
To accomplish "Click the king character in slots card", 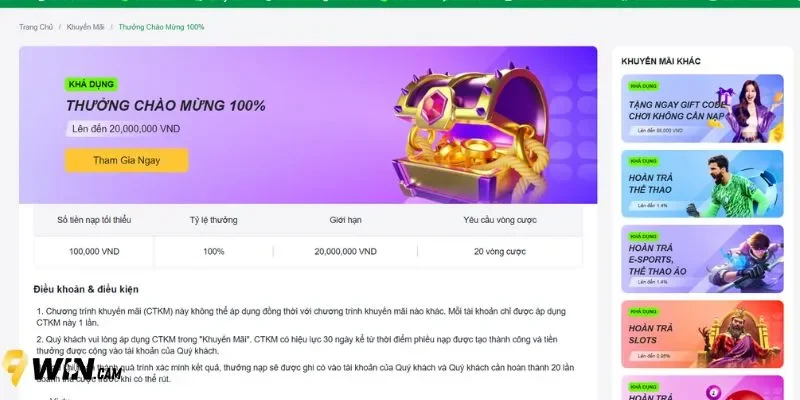I will pyautogui.click(x=739, y=339).
